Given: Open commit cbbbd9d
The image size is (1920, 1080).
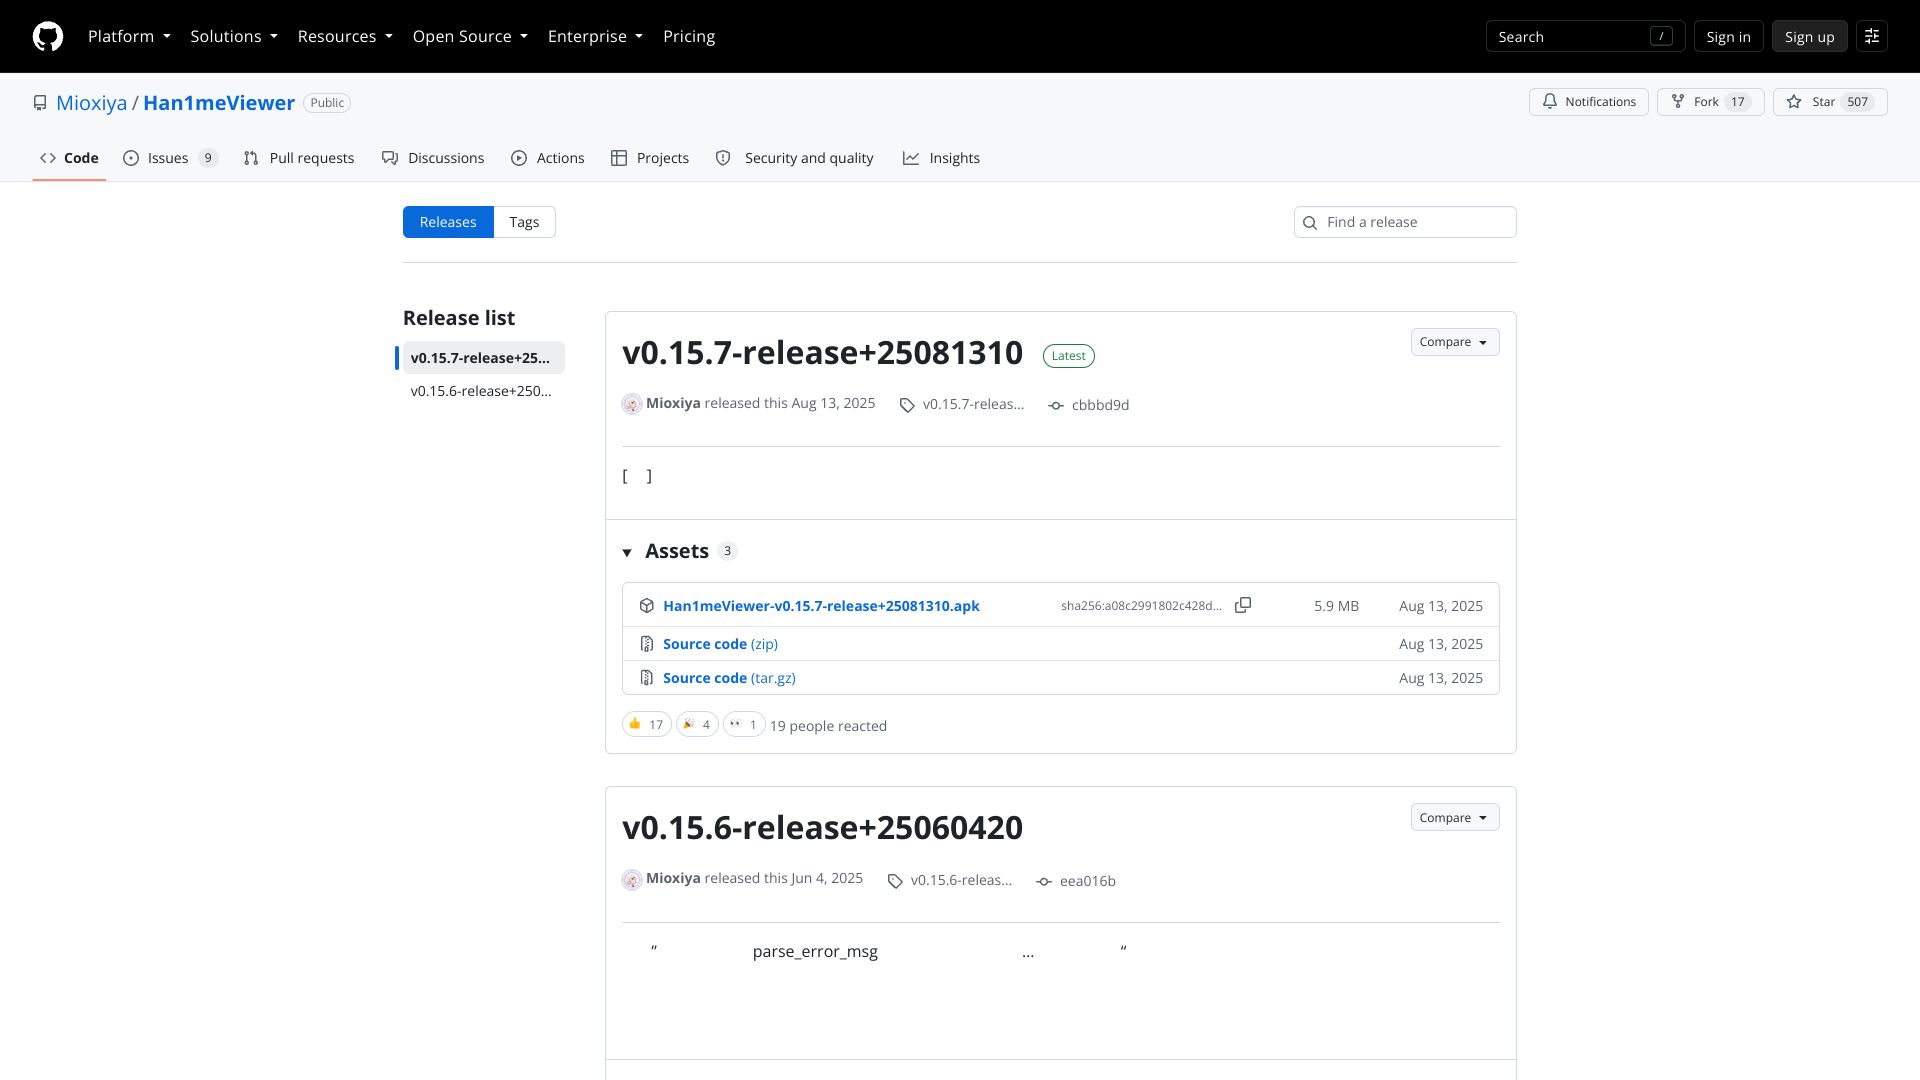Looking at the screenshot, I should [1100, 405].
